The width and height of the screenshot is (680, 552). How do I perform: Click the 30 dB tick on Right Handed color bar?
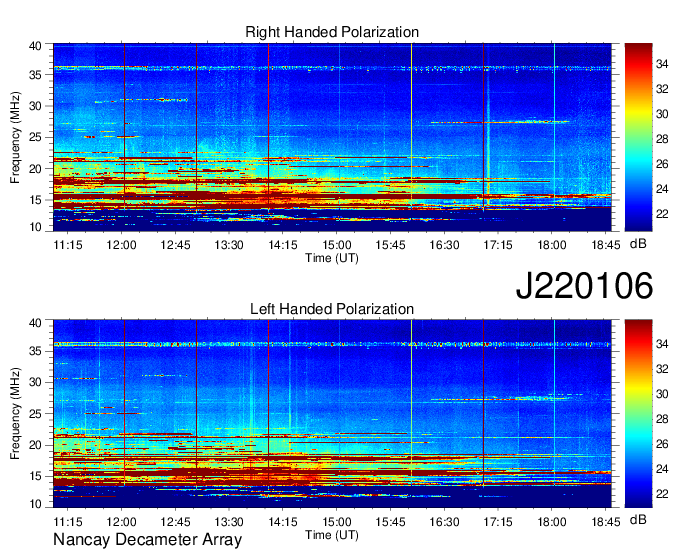pyautogui.click(x=662, y=114)
